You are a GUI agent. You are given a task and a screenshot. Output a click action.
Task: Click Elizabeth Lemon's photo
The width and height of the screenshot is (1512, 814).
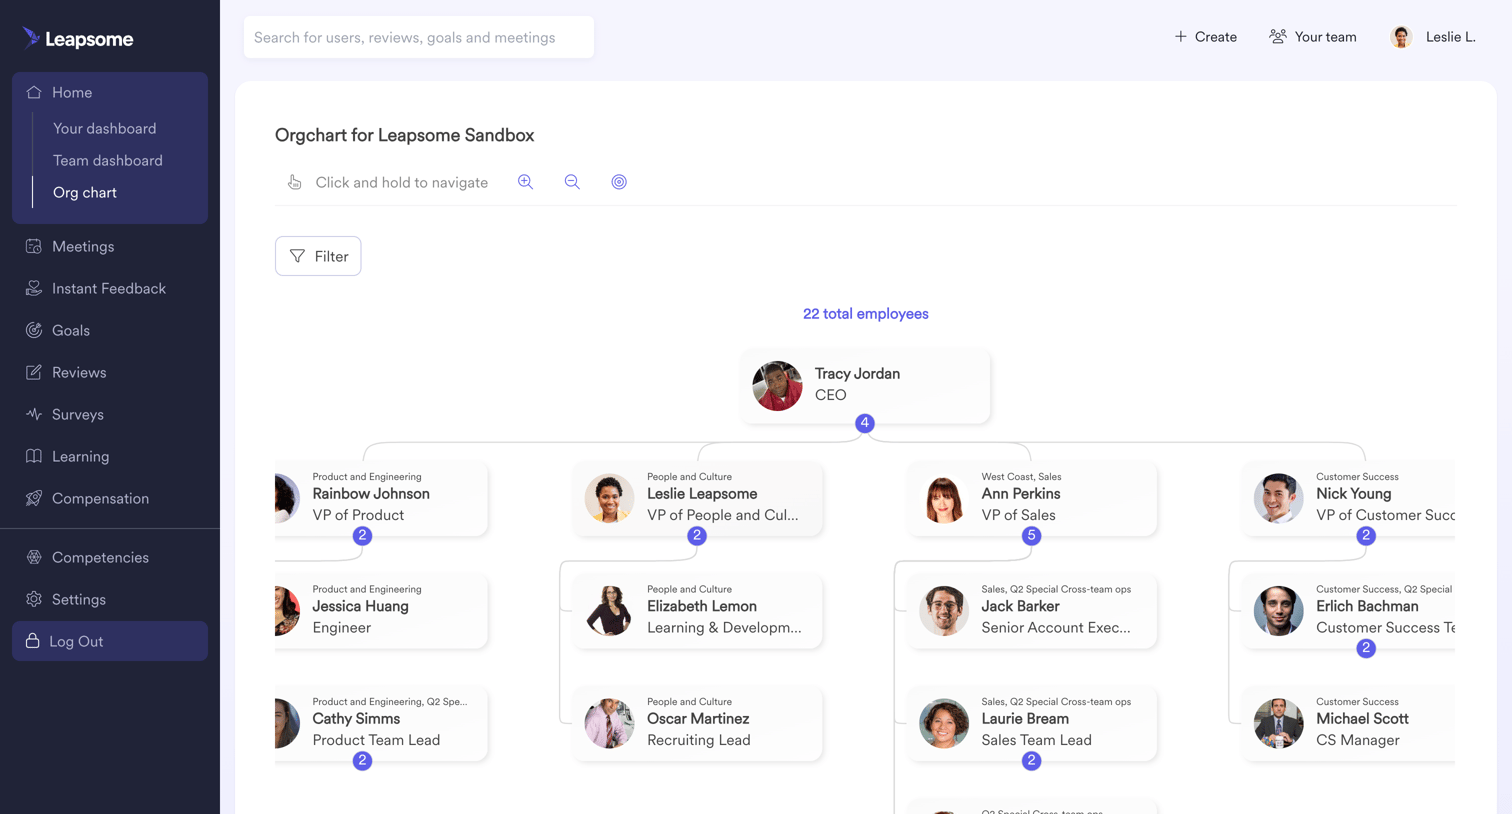coord(609,611)
